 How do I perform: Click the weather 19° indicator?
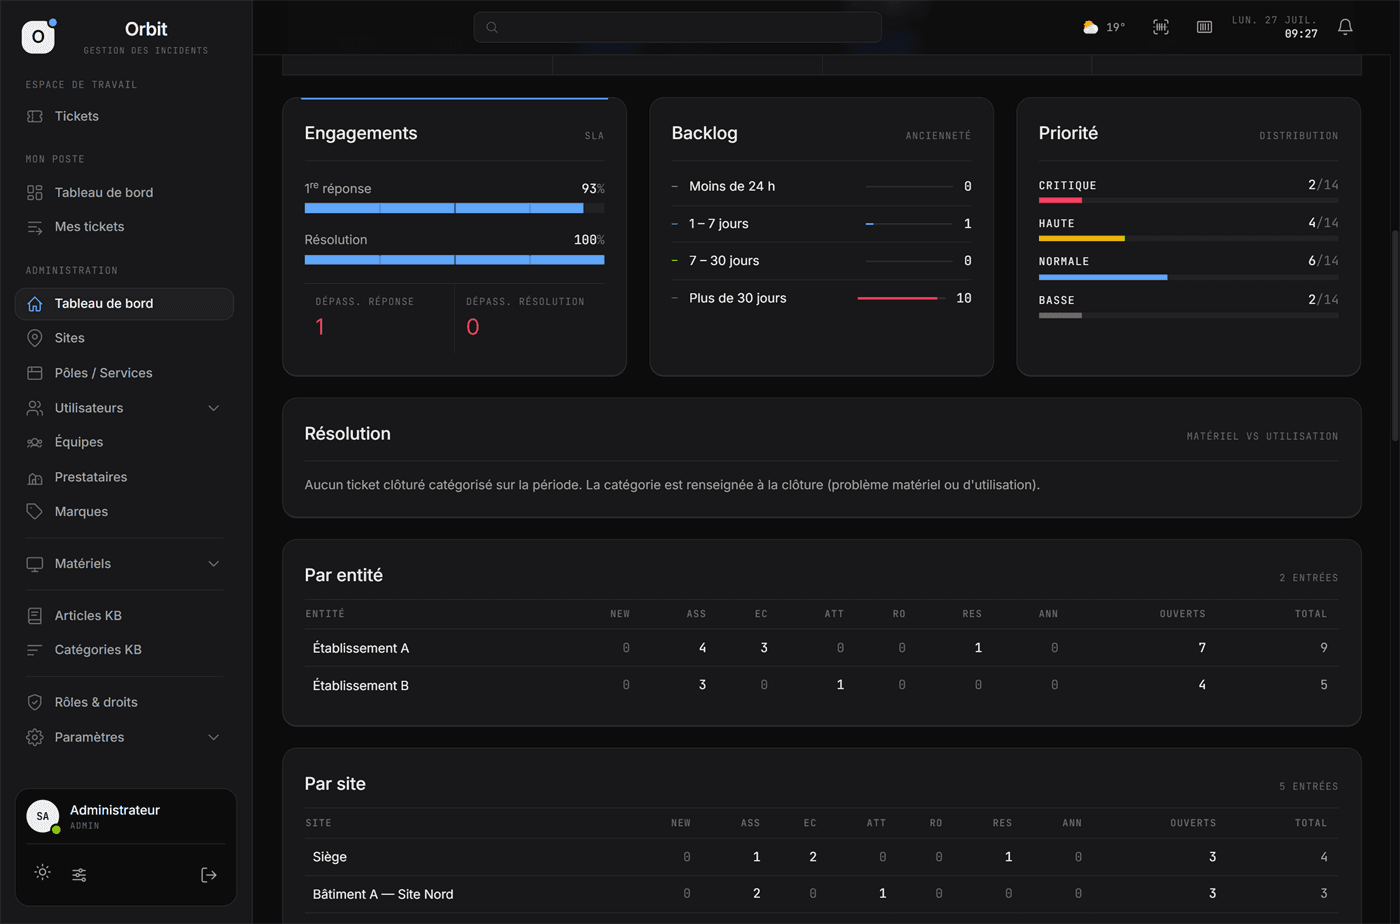point(1103,27)
